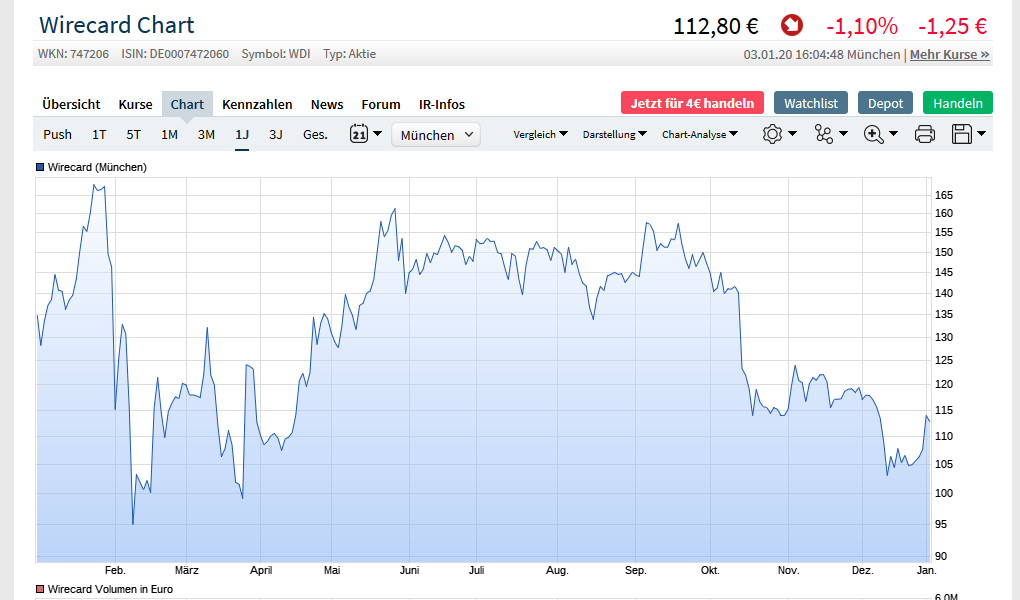Screen dimensions: 1020x600
Task: Click the save diskette icon
Action: (x=962, y=134)
